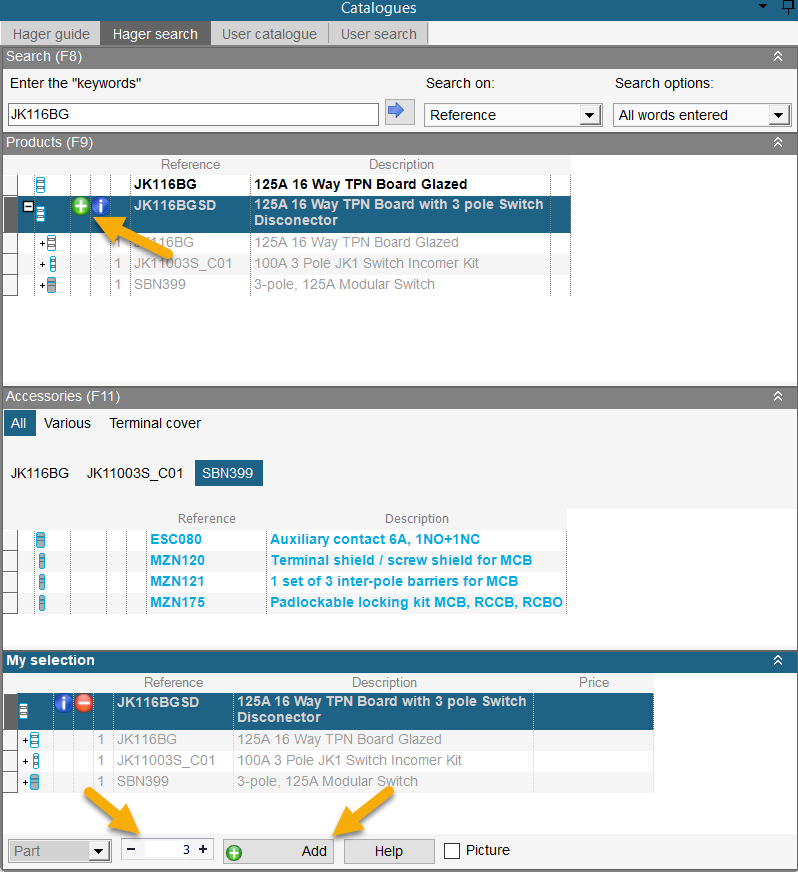The height and width of the screenshot is (872, 798).
Task: Click 100A 3 Pole JK1 Switch Incomer Kit in products
Action: tap(366, 264)
